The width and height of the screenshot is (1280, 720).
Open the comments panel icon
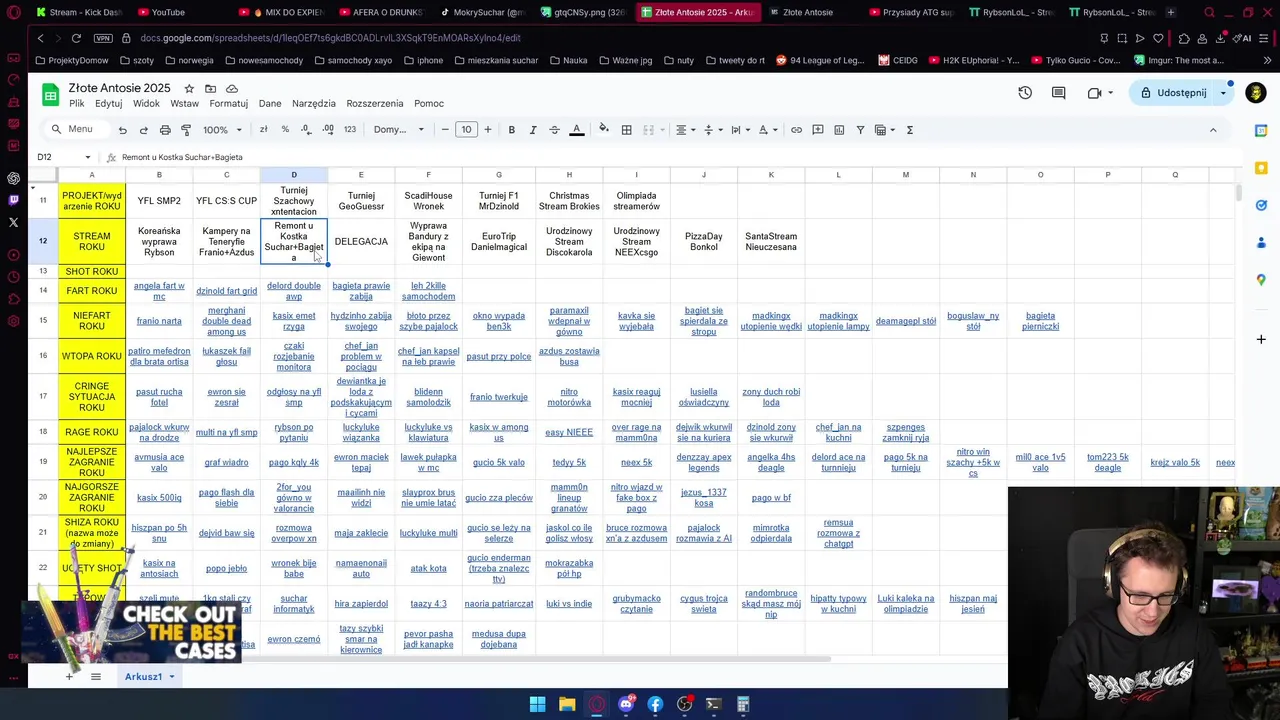(1058, 93)
